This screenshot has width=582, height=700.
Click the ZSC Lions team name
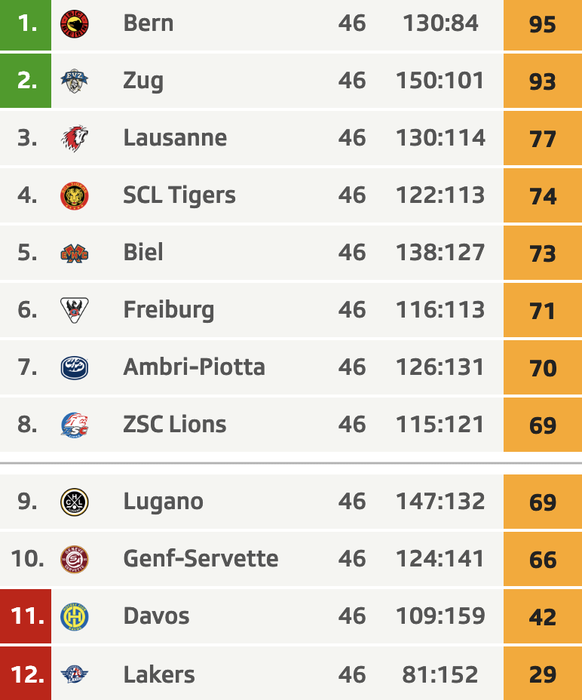tap(175, 424)
